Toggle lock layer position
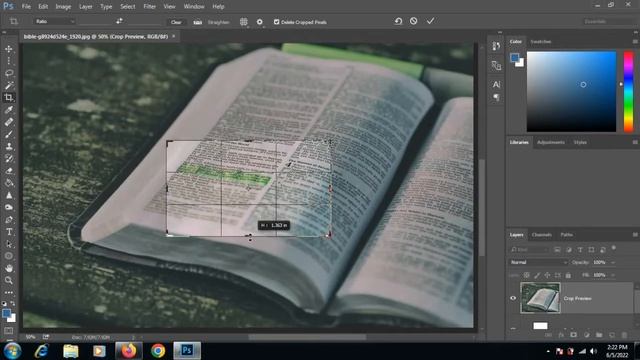Viewport: 640px width, 360px height. [x=547, y=276]
